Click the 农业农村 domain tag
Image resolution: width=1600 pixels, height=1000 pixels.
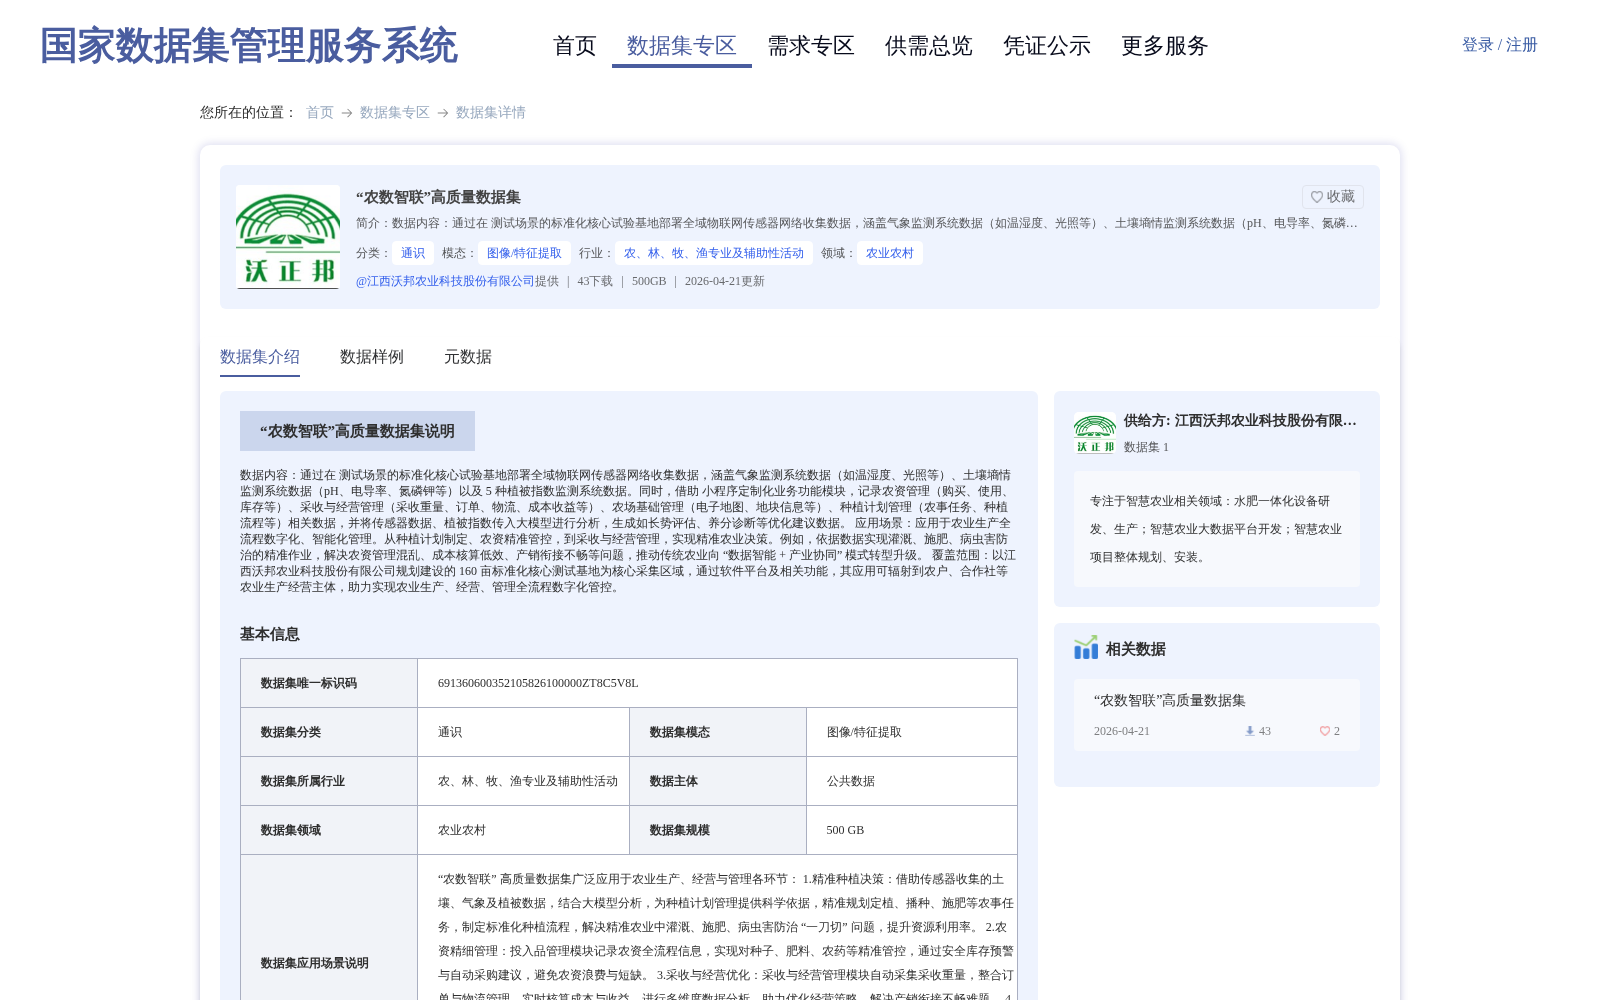890,253
